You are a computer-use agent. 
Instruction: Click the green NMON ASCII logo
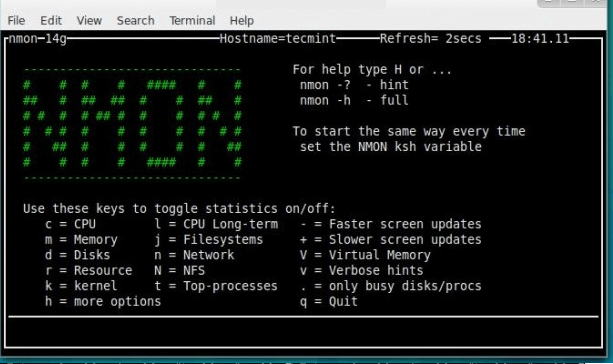click(x=132, y=124)
